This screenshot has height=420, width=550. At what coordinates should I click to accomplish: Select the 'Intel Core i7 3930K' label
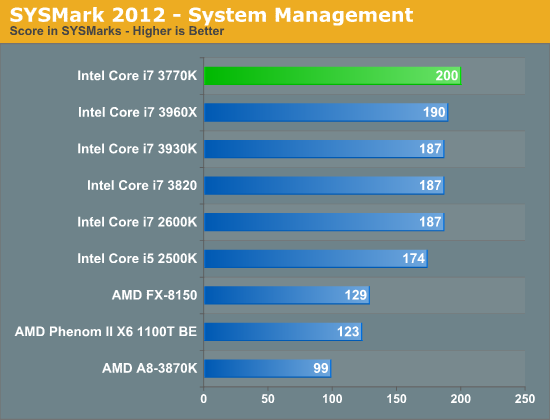click(x=137, y=149)
